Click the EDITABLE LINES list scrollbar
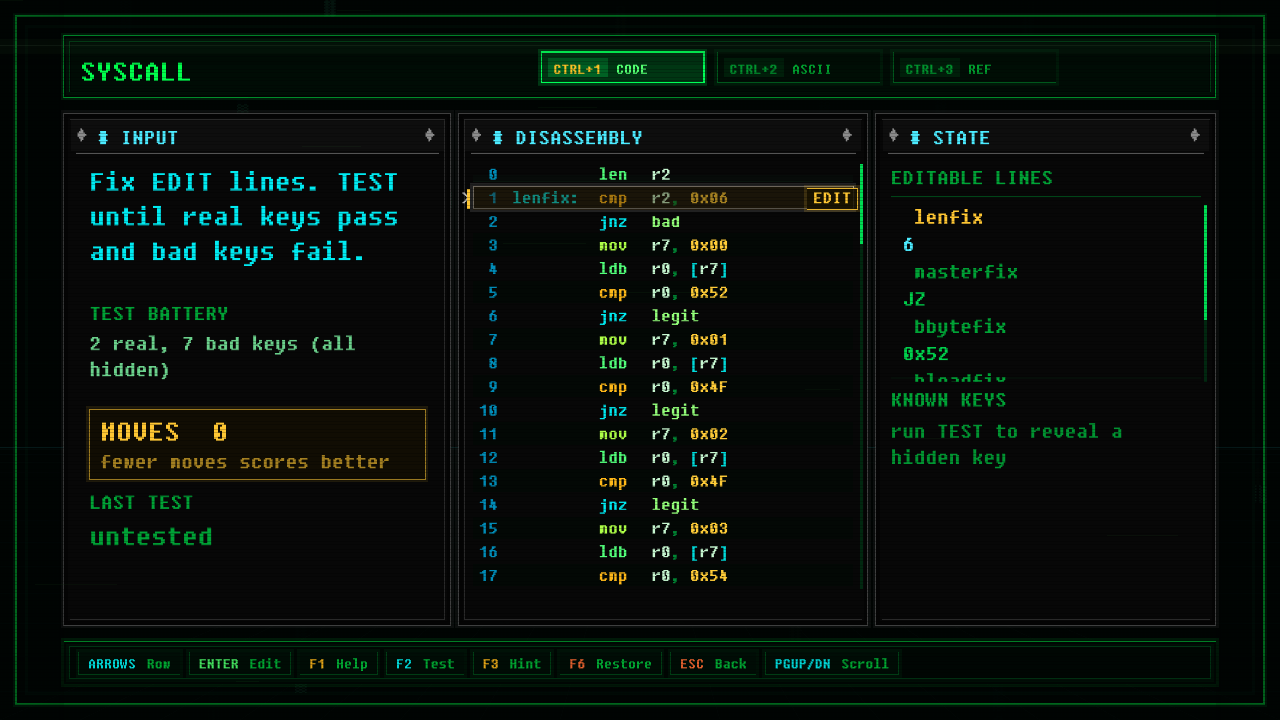 (1205, 292)
